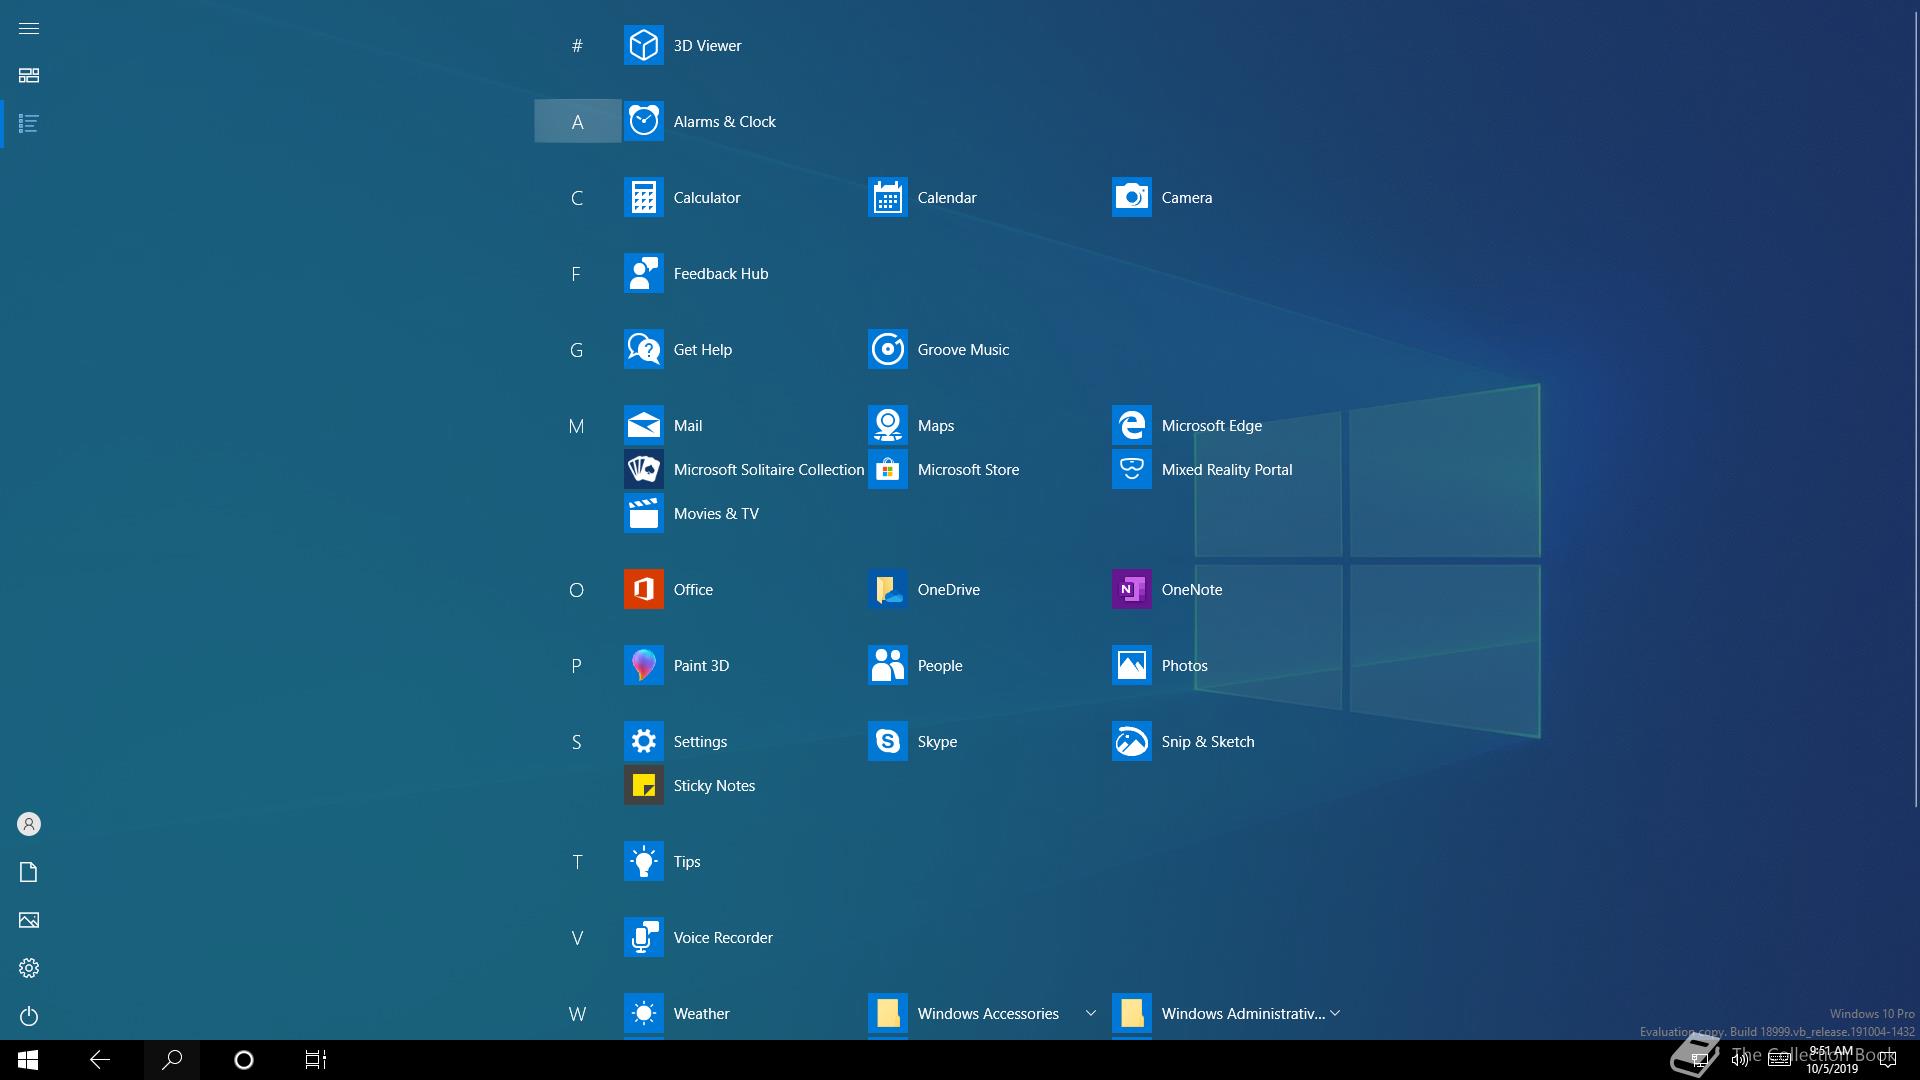Open the user account icon in sidebar
This screenshot has height=1080, width=1920.
29,824
